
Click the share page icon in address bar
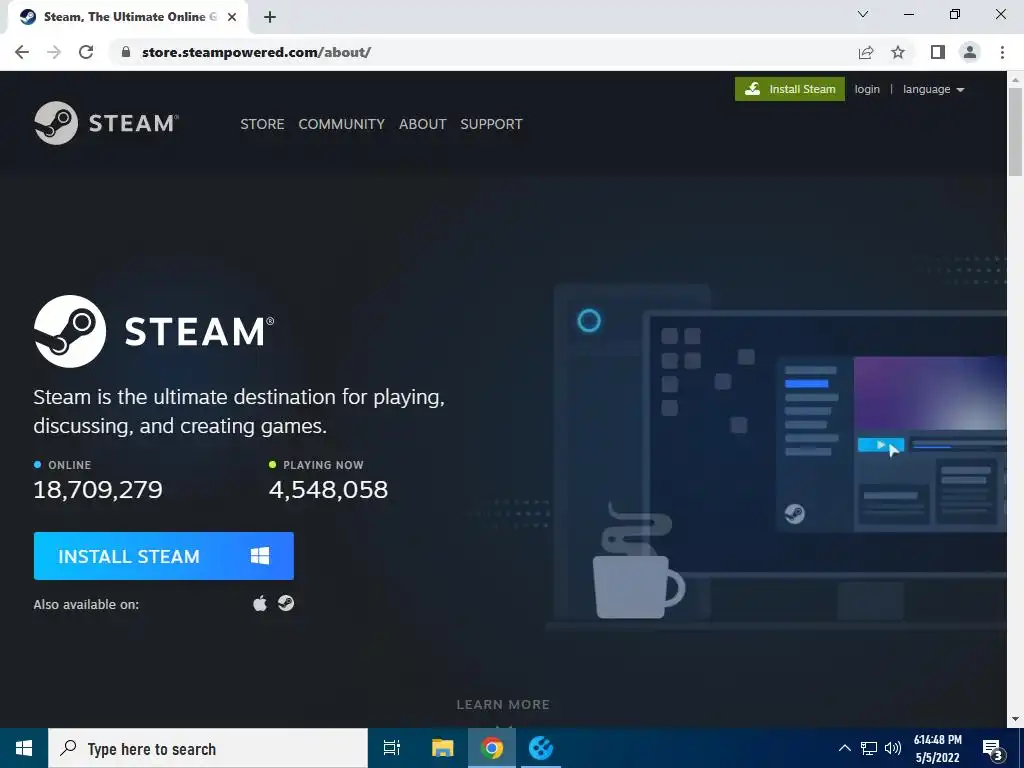tap(866, 52)
